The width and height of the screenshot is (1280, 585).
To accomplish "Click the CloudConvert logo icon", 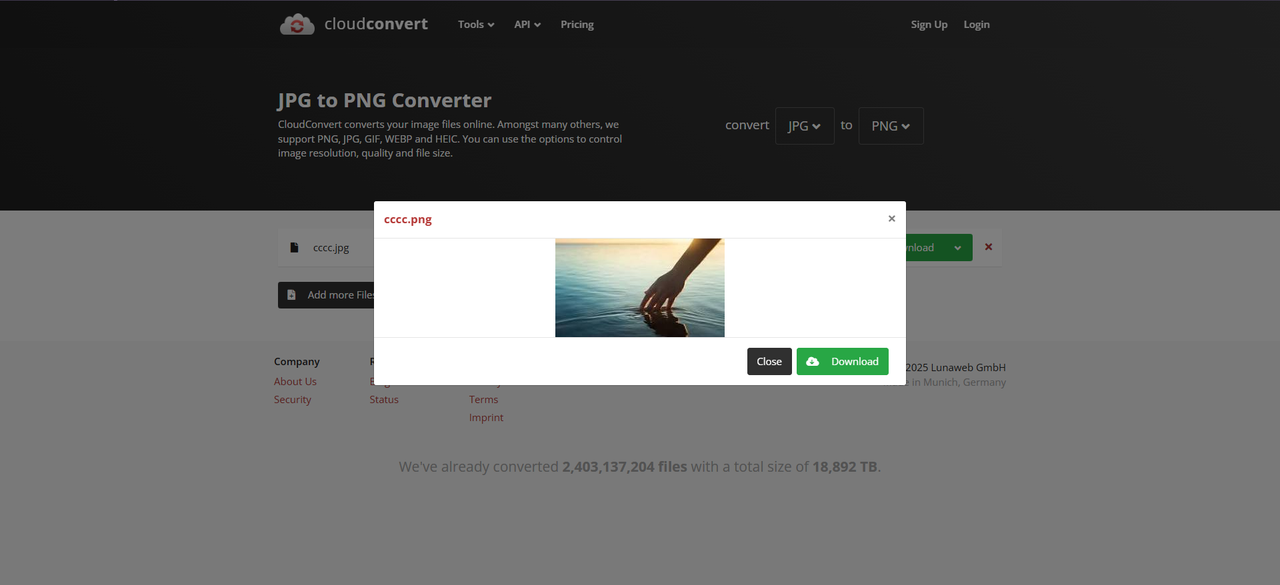I will click(x=297, y=24).
